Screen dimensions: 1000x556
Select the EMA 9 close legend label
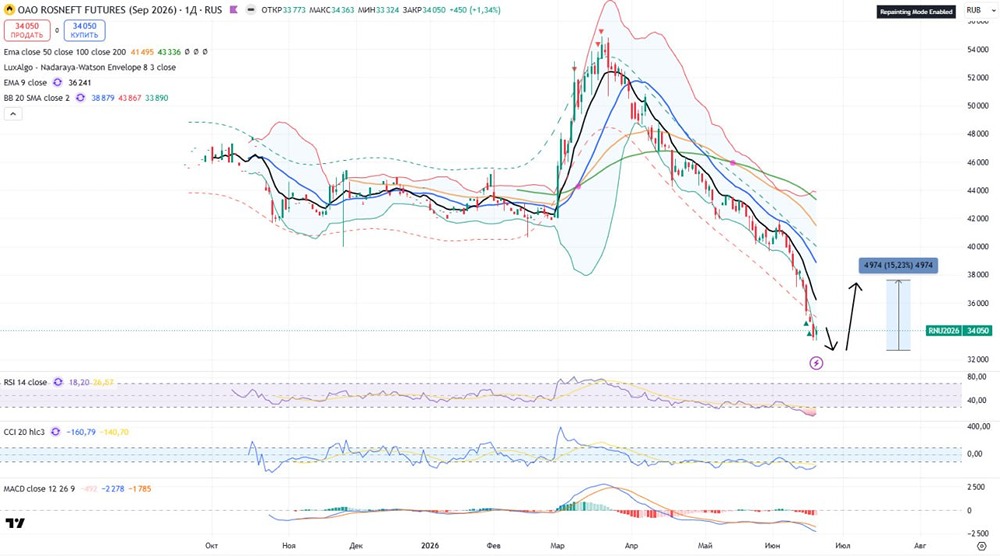(25, 82)
